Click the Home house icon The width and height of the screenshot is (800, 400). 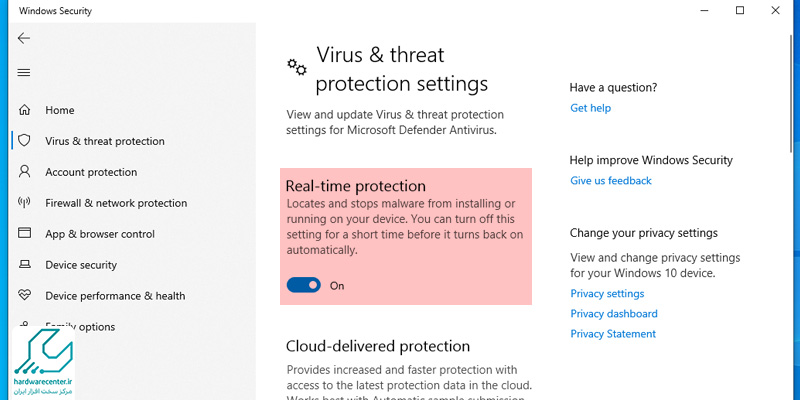click(x=24, y=110)
